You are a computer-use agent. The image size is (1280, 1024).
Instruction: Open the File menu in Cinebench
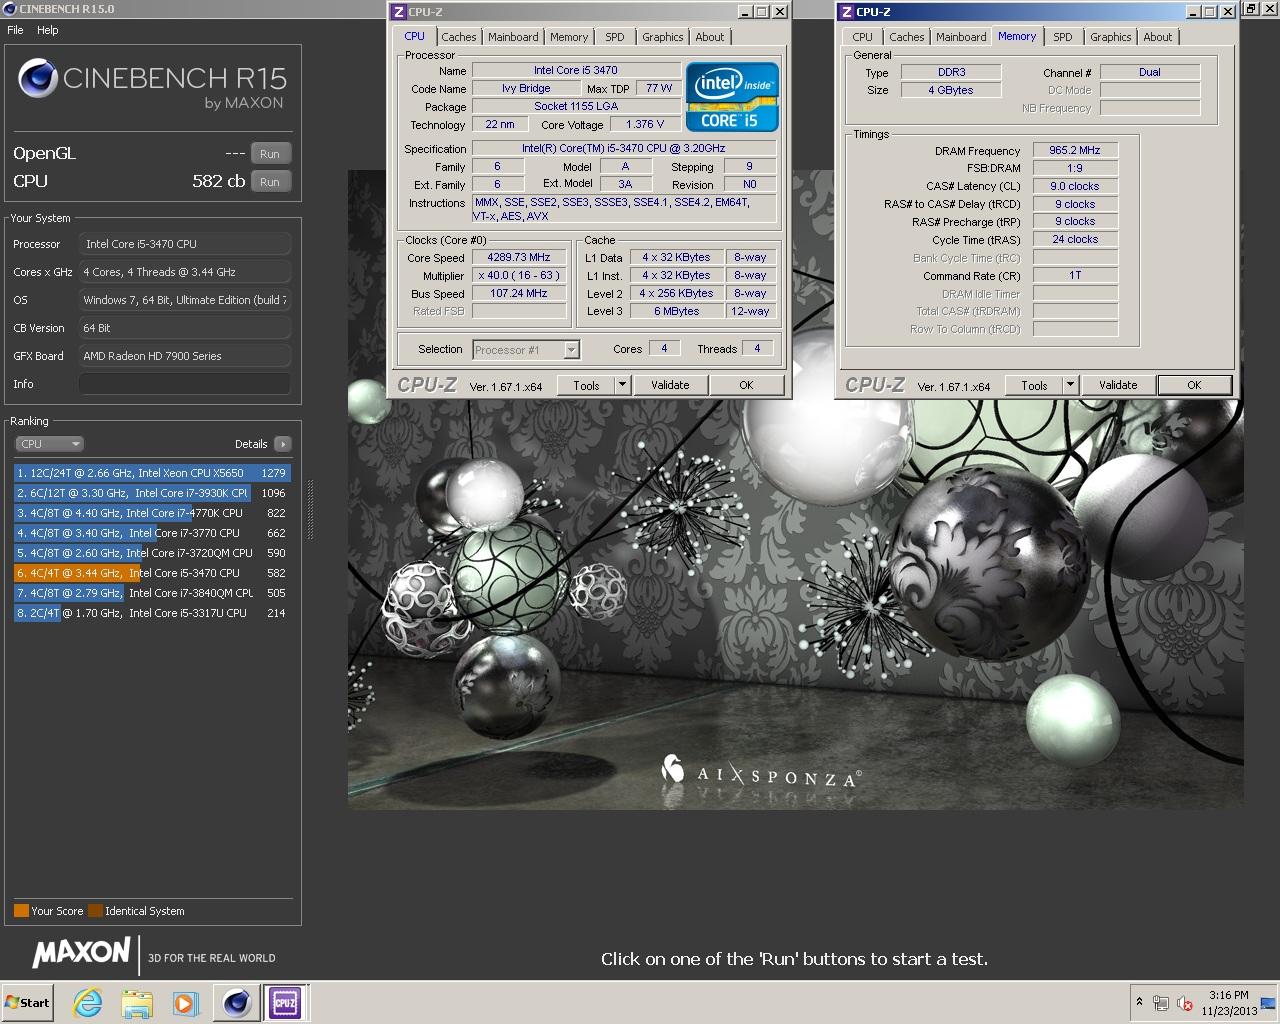(x=15, y=30)
